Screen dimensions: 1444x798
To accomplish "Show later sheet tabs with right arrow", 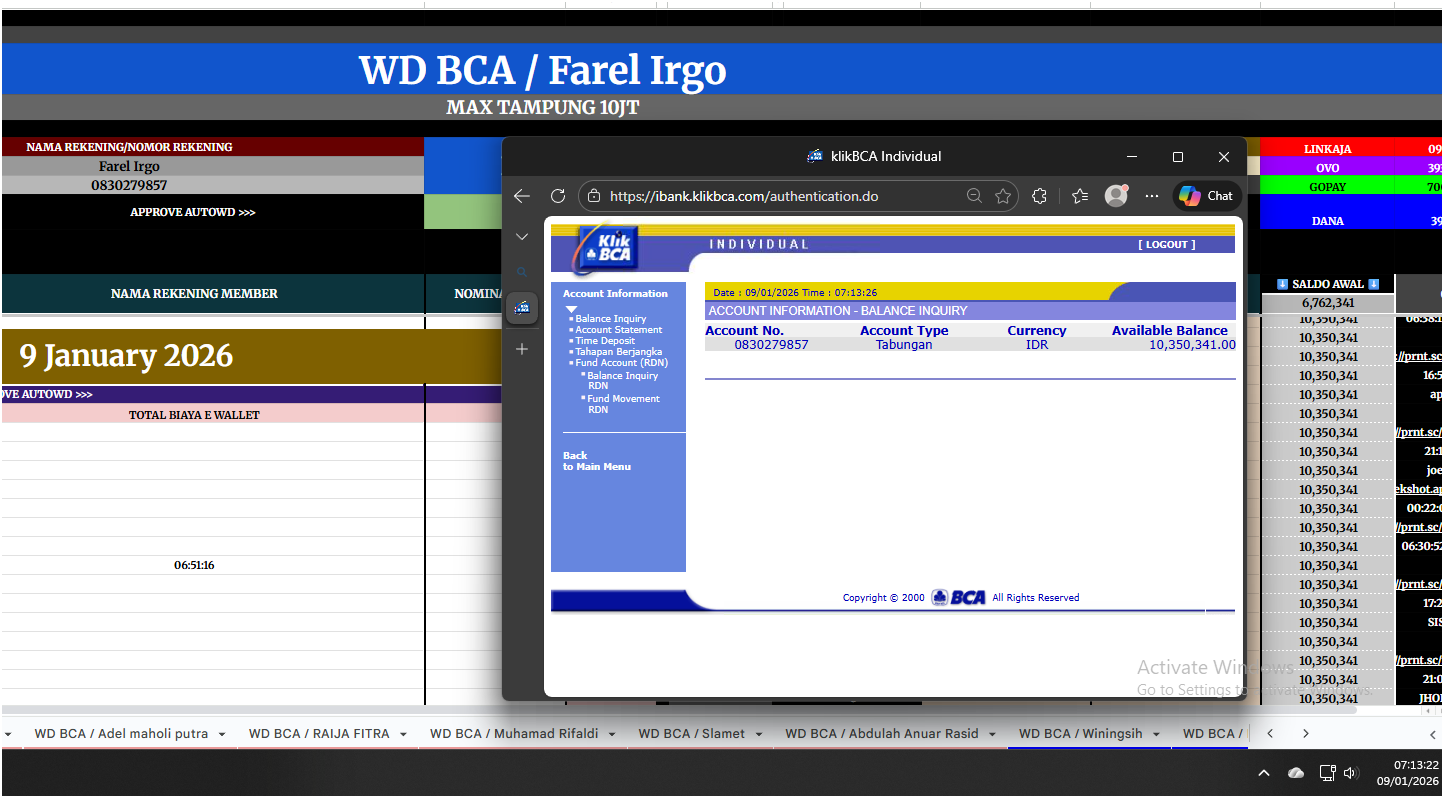I will (x=1305, y=734).
